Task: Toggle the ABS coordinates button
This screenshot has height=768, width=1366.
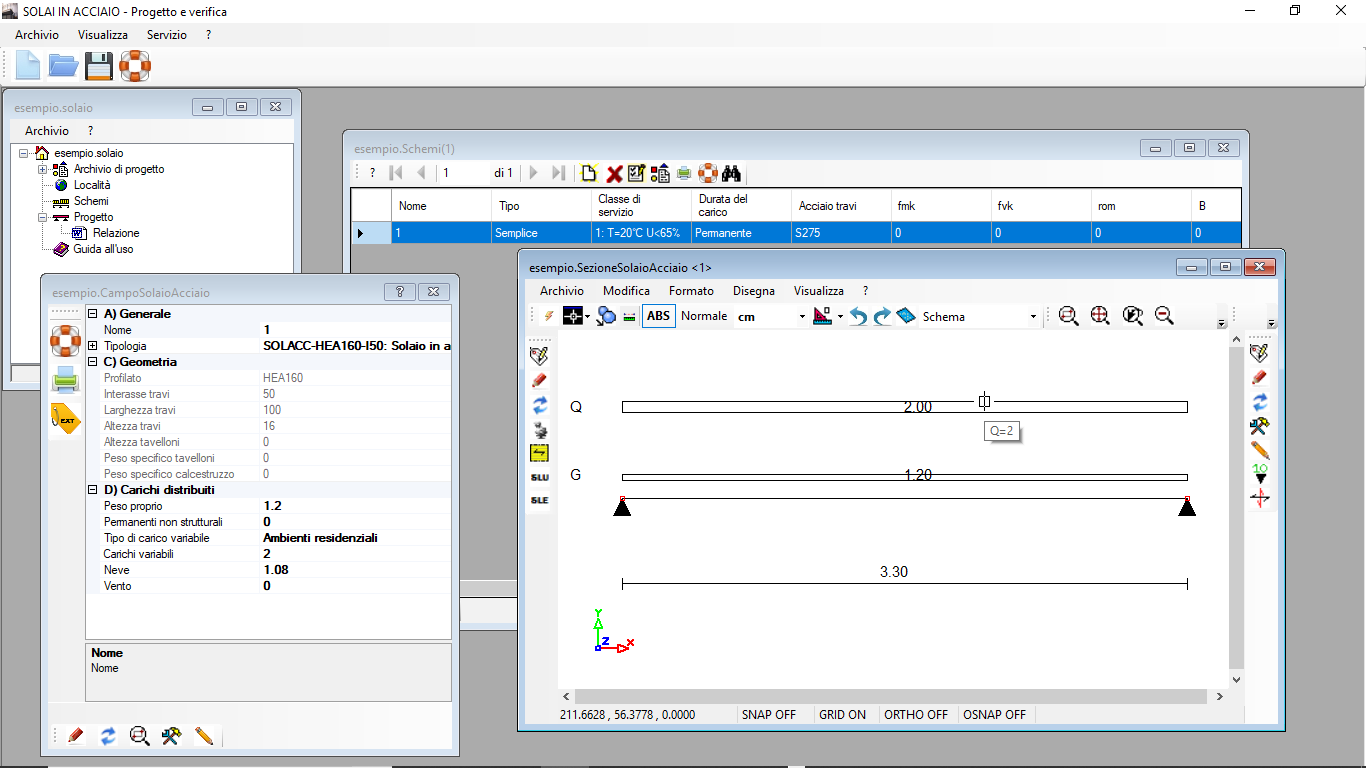Action: 659,316
